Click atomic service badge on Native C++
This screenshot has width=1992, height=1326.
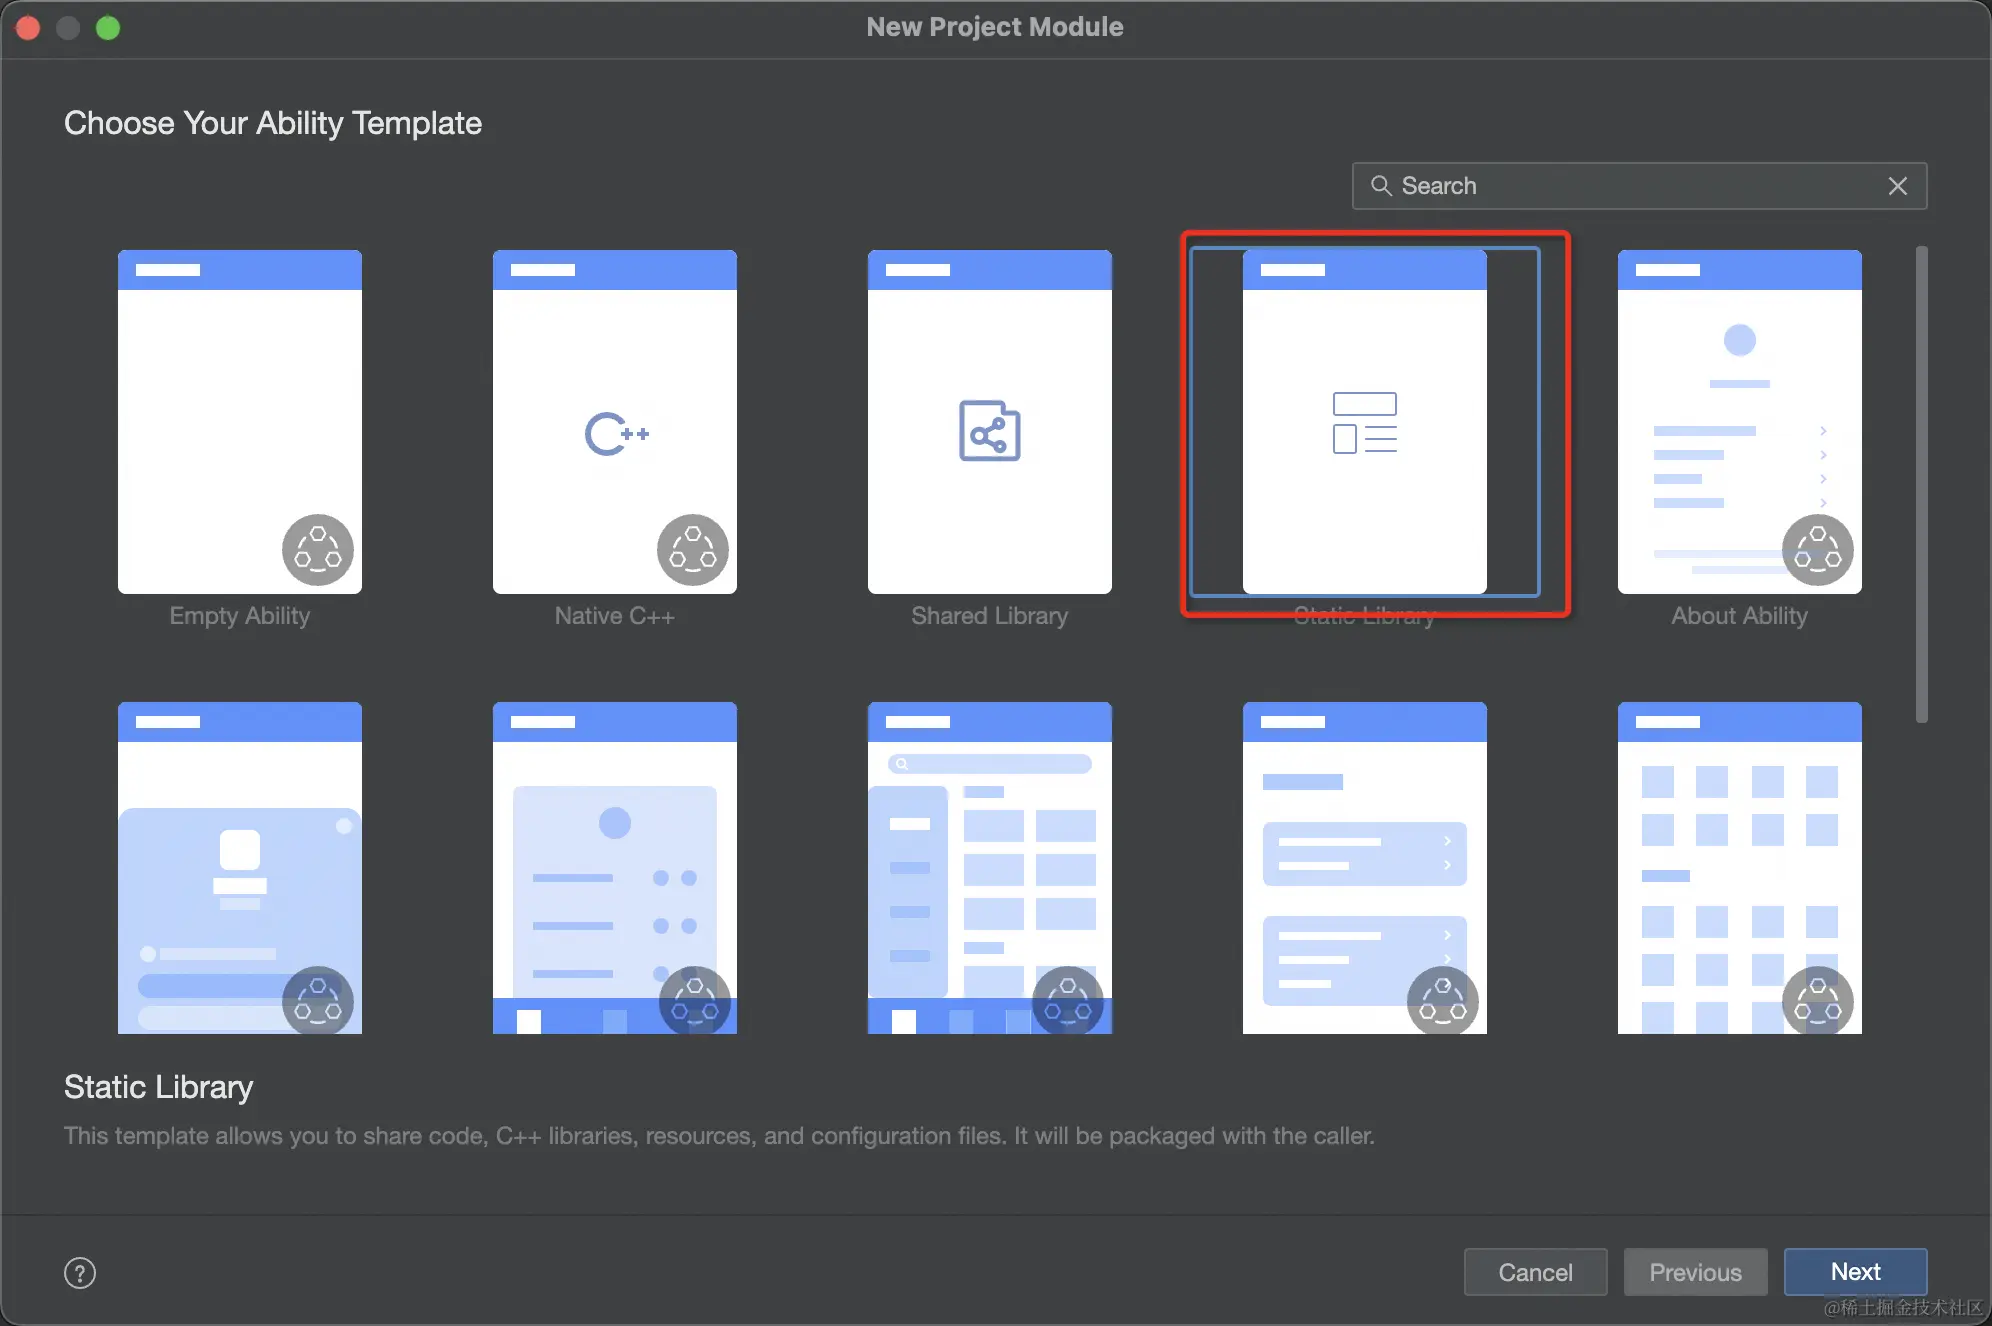(x=692, y=550)
